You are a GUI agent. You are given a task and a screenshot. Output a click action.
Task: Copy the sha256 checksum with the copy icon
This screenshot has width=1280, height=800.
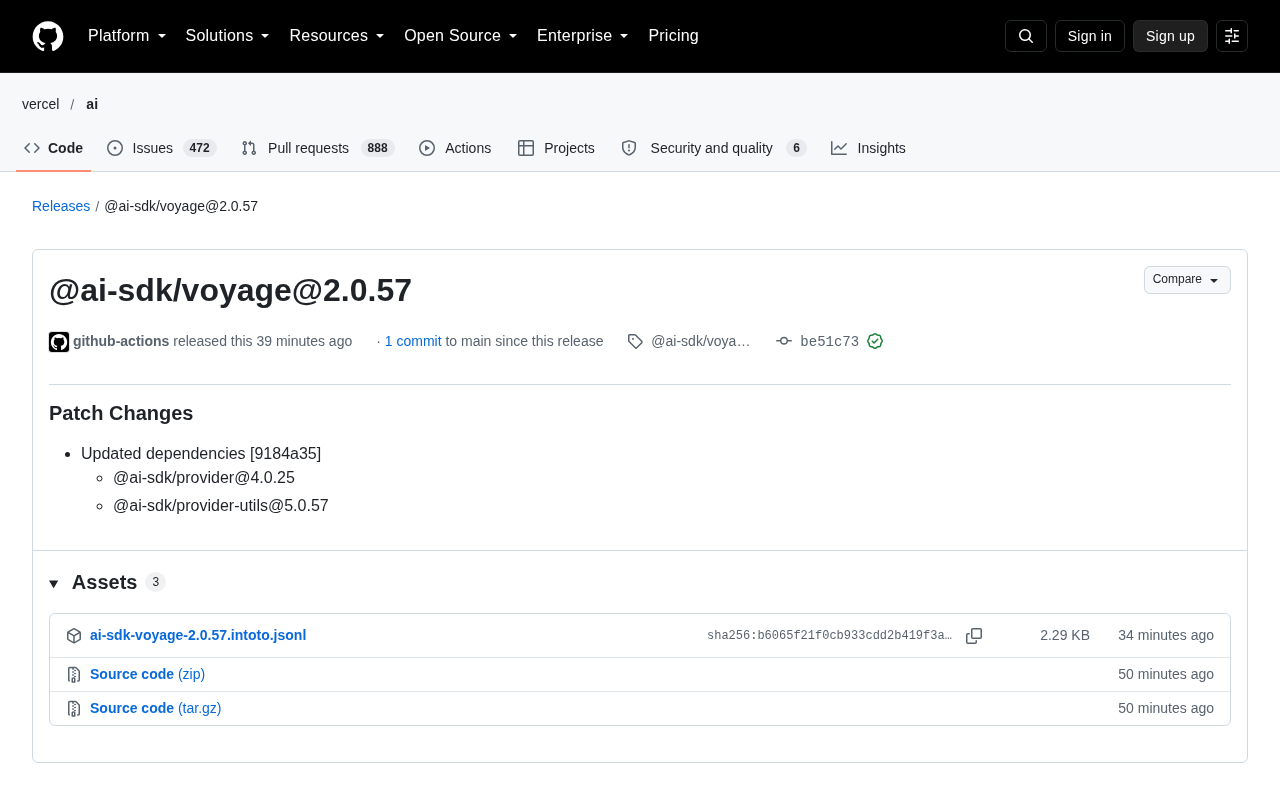click(974, 636)
